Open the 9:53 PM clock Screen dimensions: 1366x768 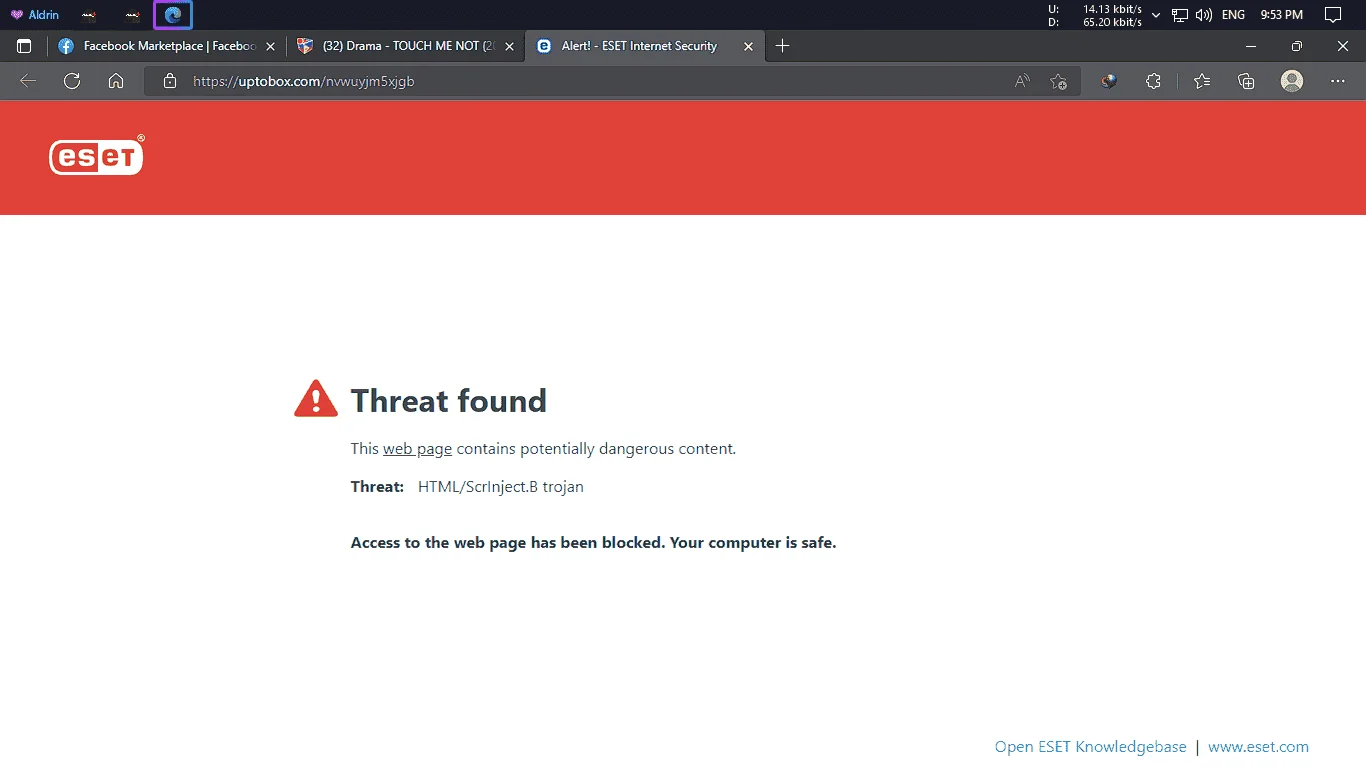[1282, 15]
